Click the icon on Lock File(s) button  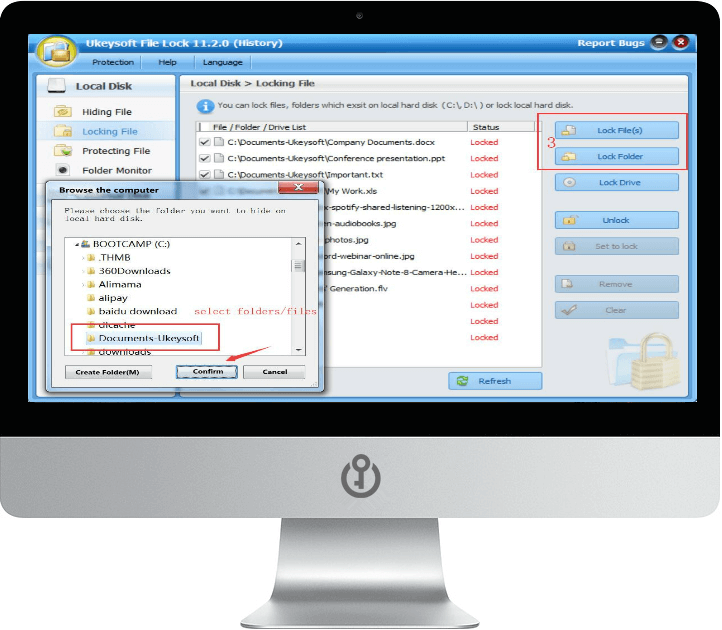point(569,130)
